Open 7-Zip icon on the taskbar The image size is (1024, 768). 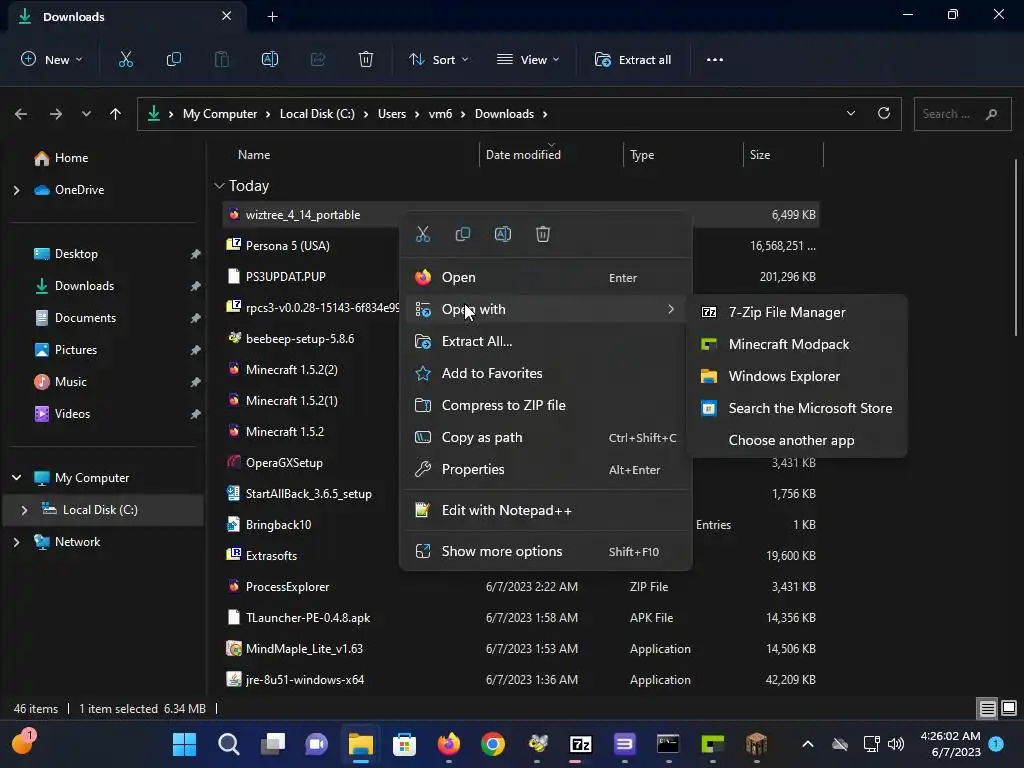pos(581,744)
